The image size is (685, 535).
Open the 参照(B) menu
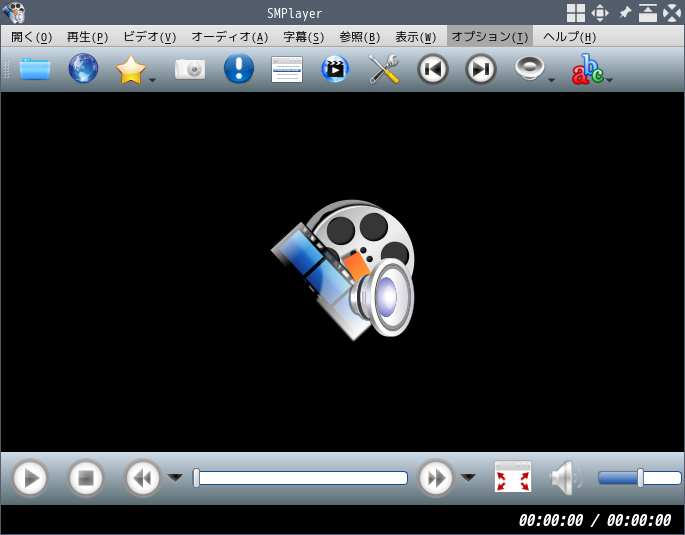[360, 37]
